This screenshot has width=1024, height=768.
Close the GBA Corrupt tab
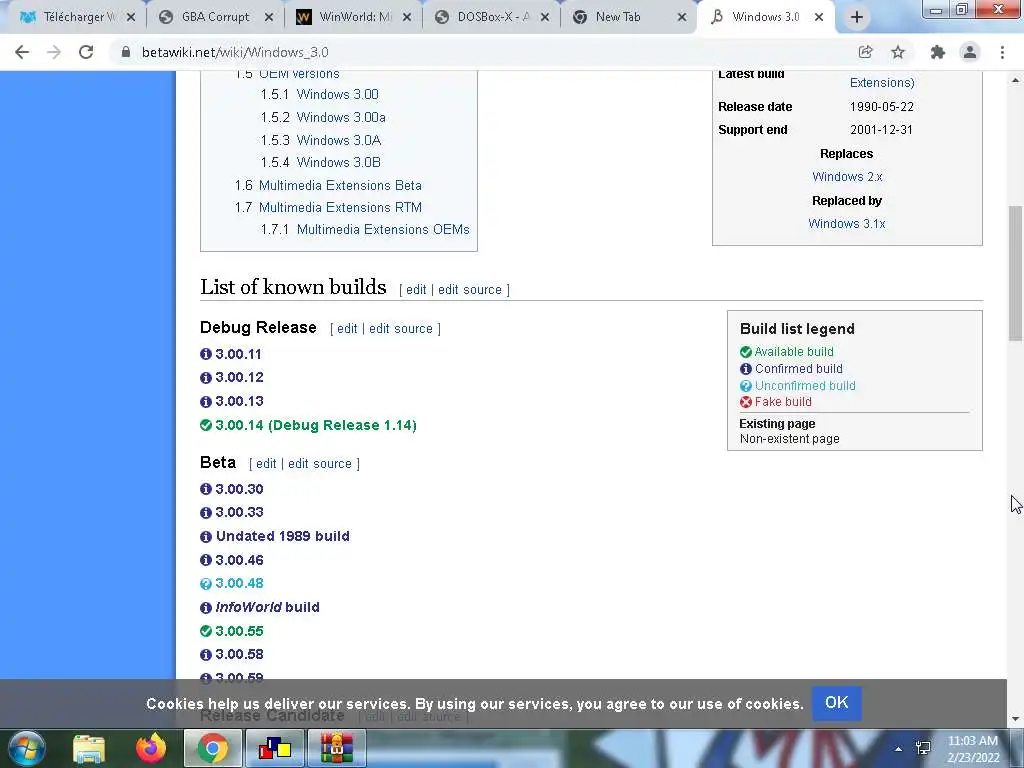point(269,18)
